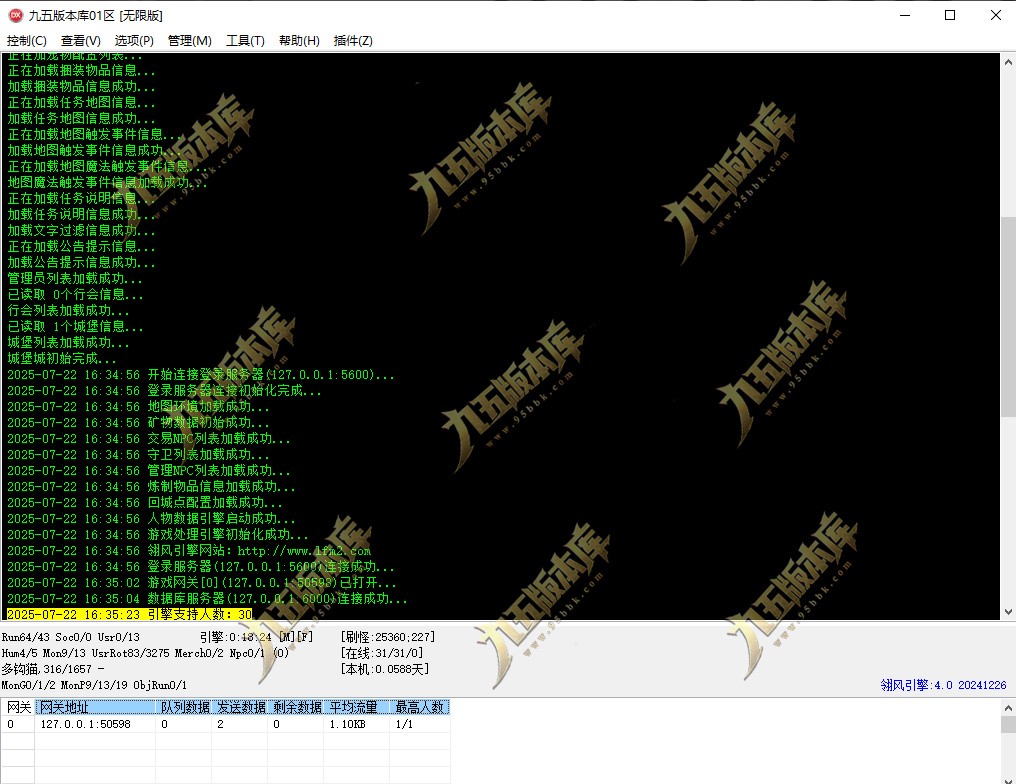Click the http://www.lfm2.com URL in log
Screen dimensions: 1016x784
point(304,551)
